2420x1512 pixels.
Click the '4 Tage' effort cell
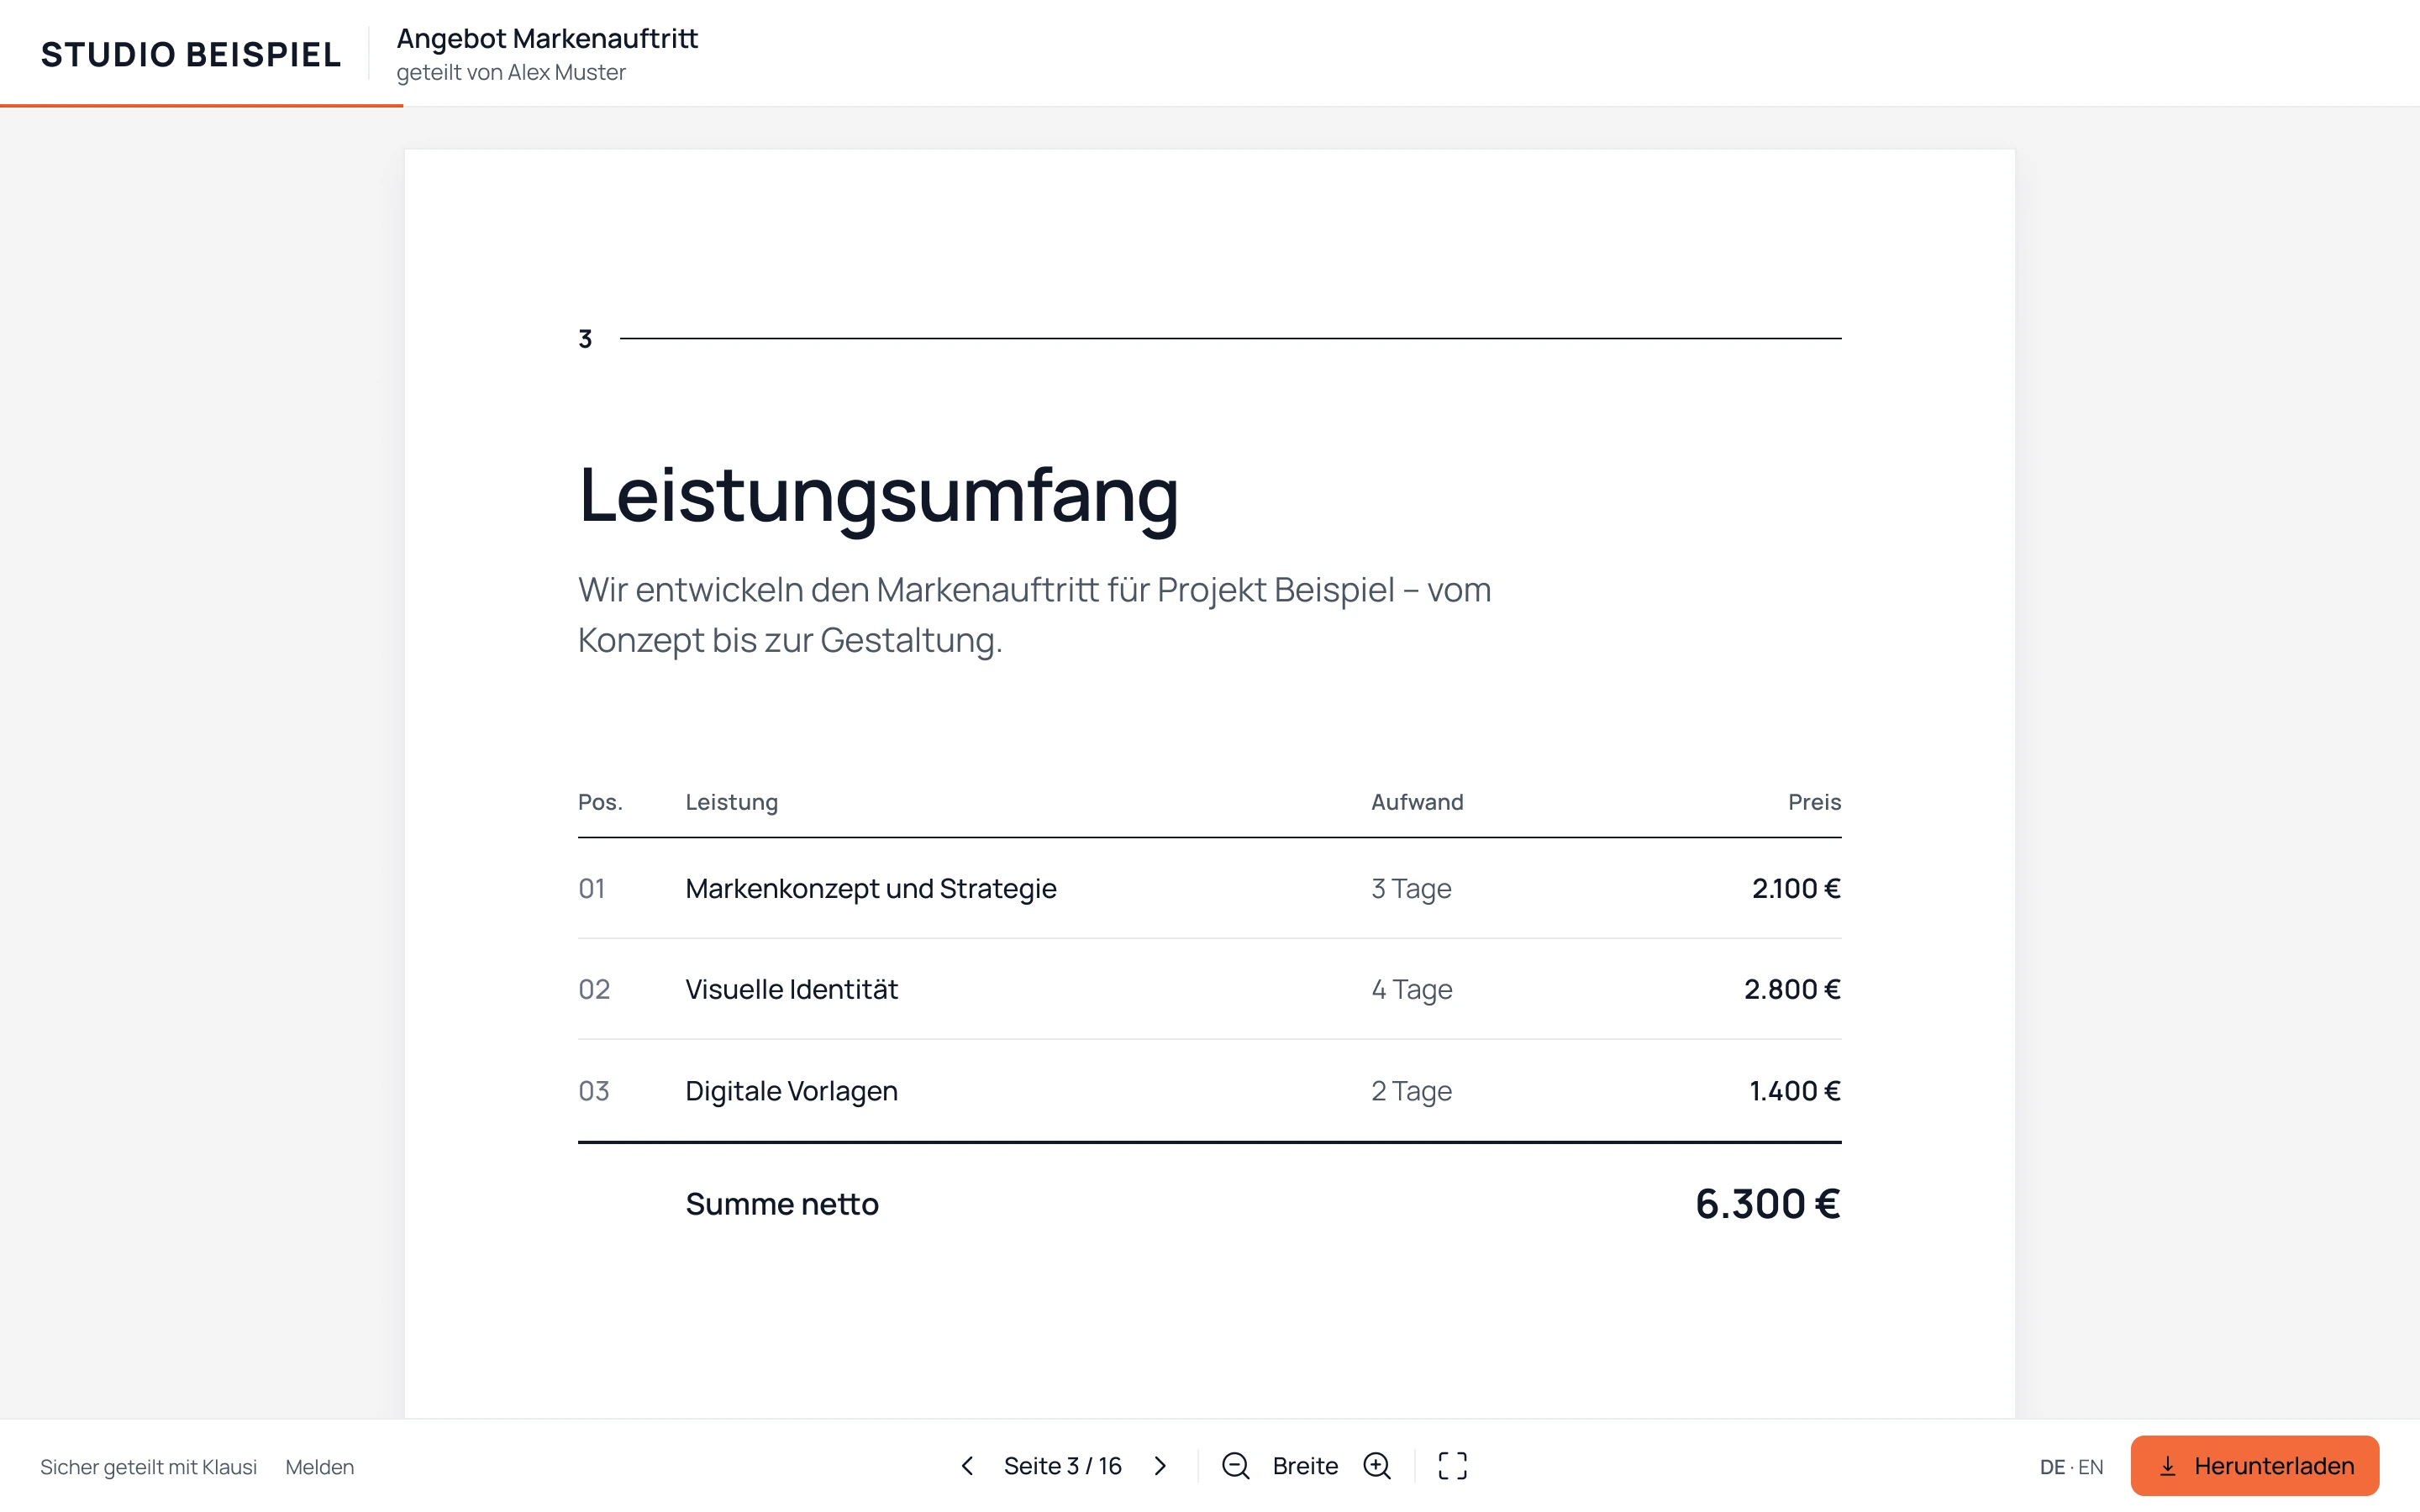coord(1411,989)
